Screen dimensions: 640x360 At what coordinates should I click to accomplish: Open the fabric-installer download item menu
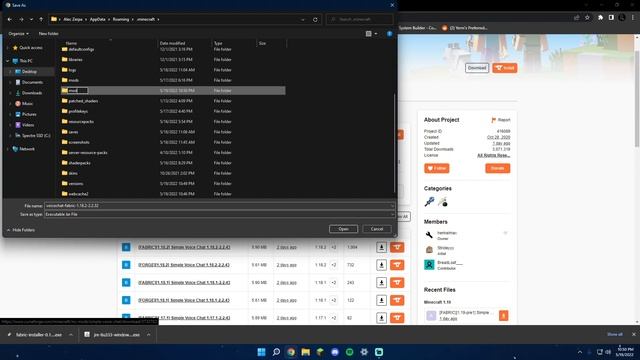[x=71, y=335]
